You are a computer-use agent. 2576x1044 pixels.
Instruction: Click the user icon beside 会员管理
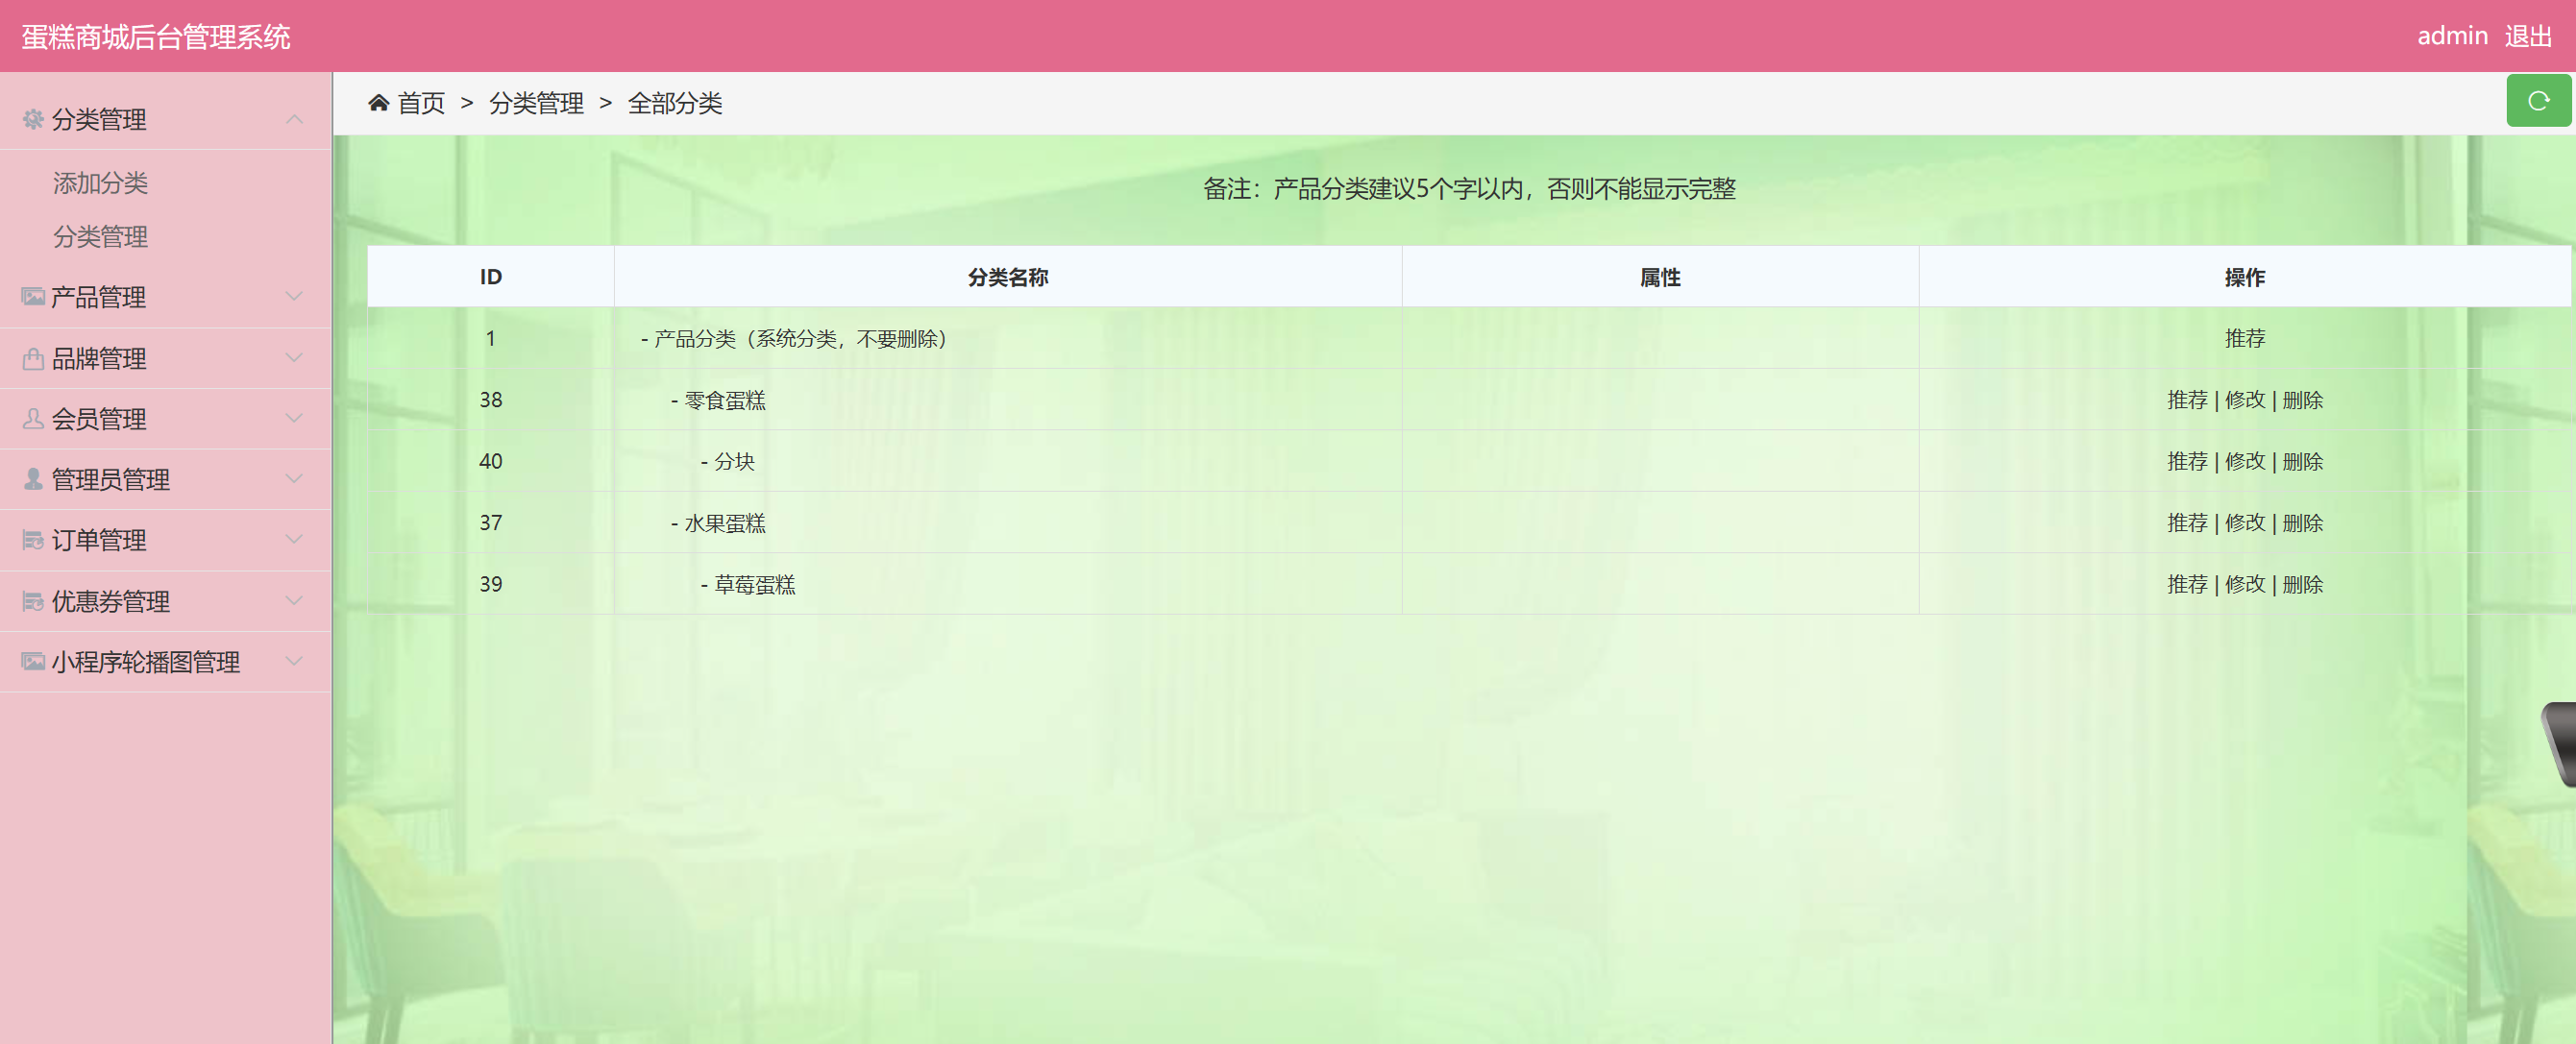(33, 419)
